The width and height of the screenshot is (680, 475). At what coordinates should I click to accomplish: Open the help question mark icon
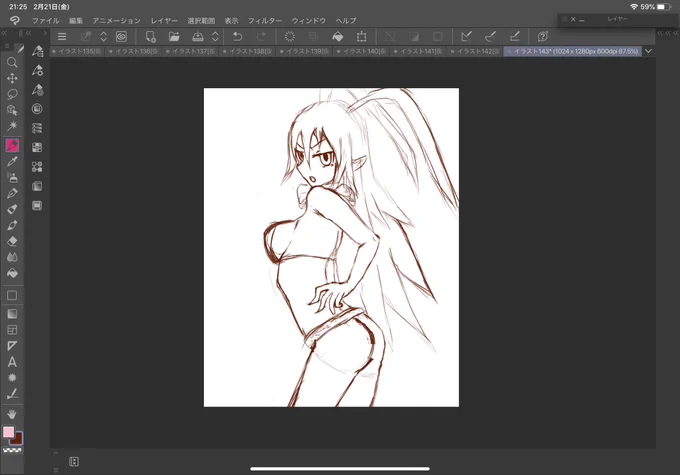pyautogui.click(x=543, y=36)
